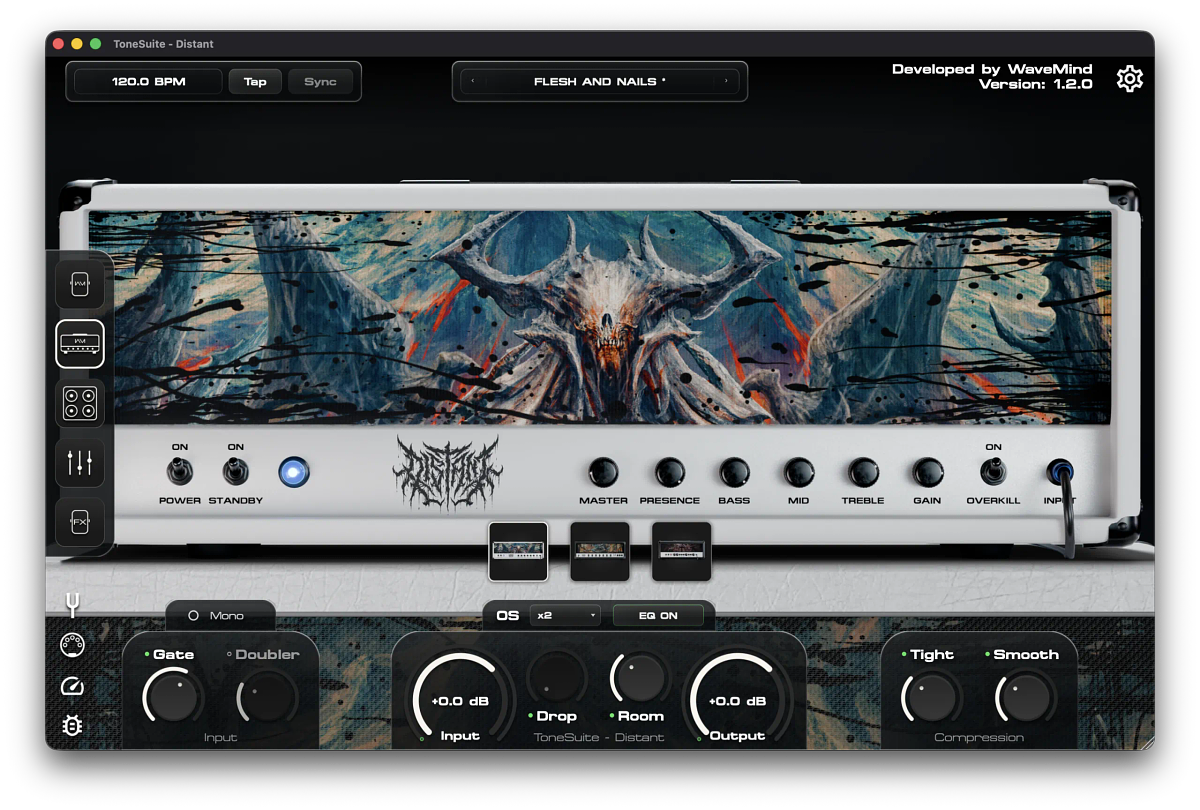
Task: Select the second amp model thumbnail
Action: (600, 551)
